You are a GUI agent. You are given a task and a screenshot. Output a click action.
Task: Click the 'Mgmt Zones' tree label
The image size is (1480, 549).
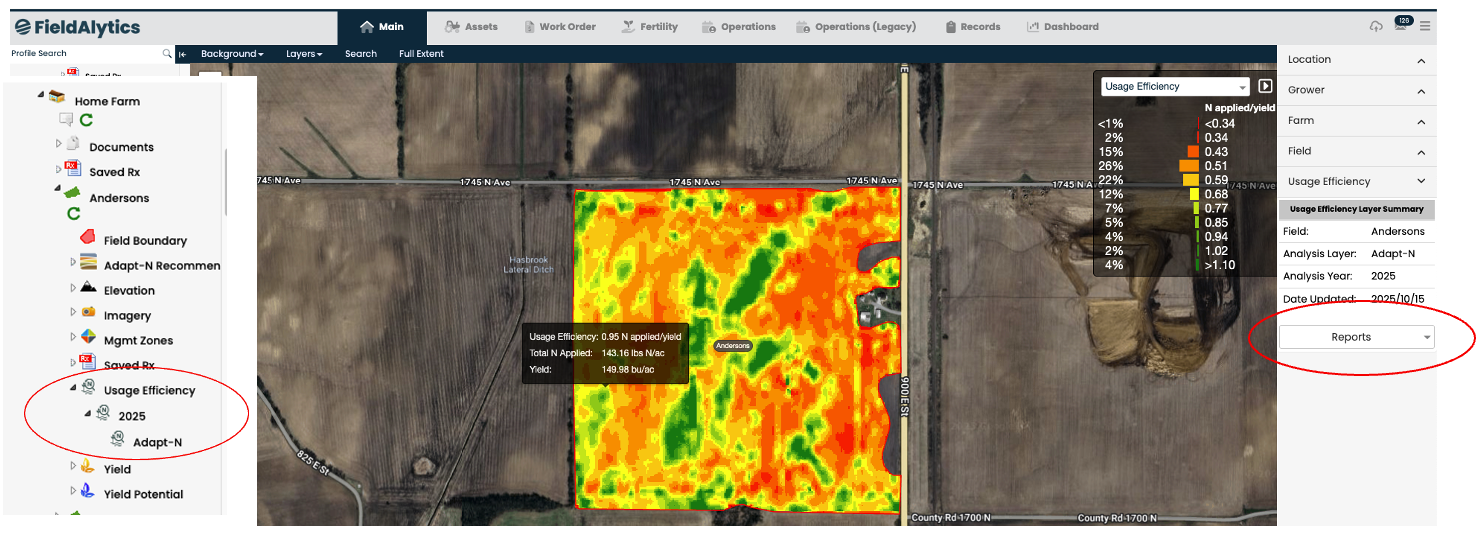pyautogui.click(x=139, y=341)
